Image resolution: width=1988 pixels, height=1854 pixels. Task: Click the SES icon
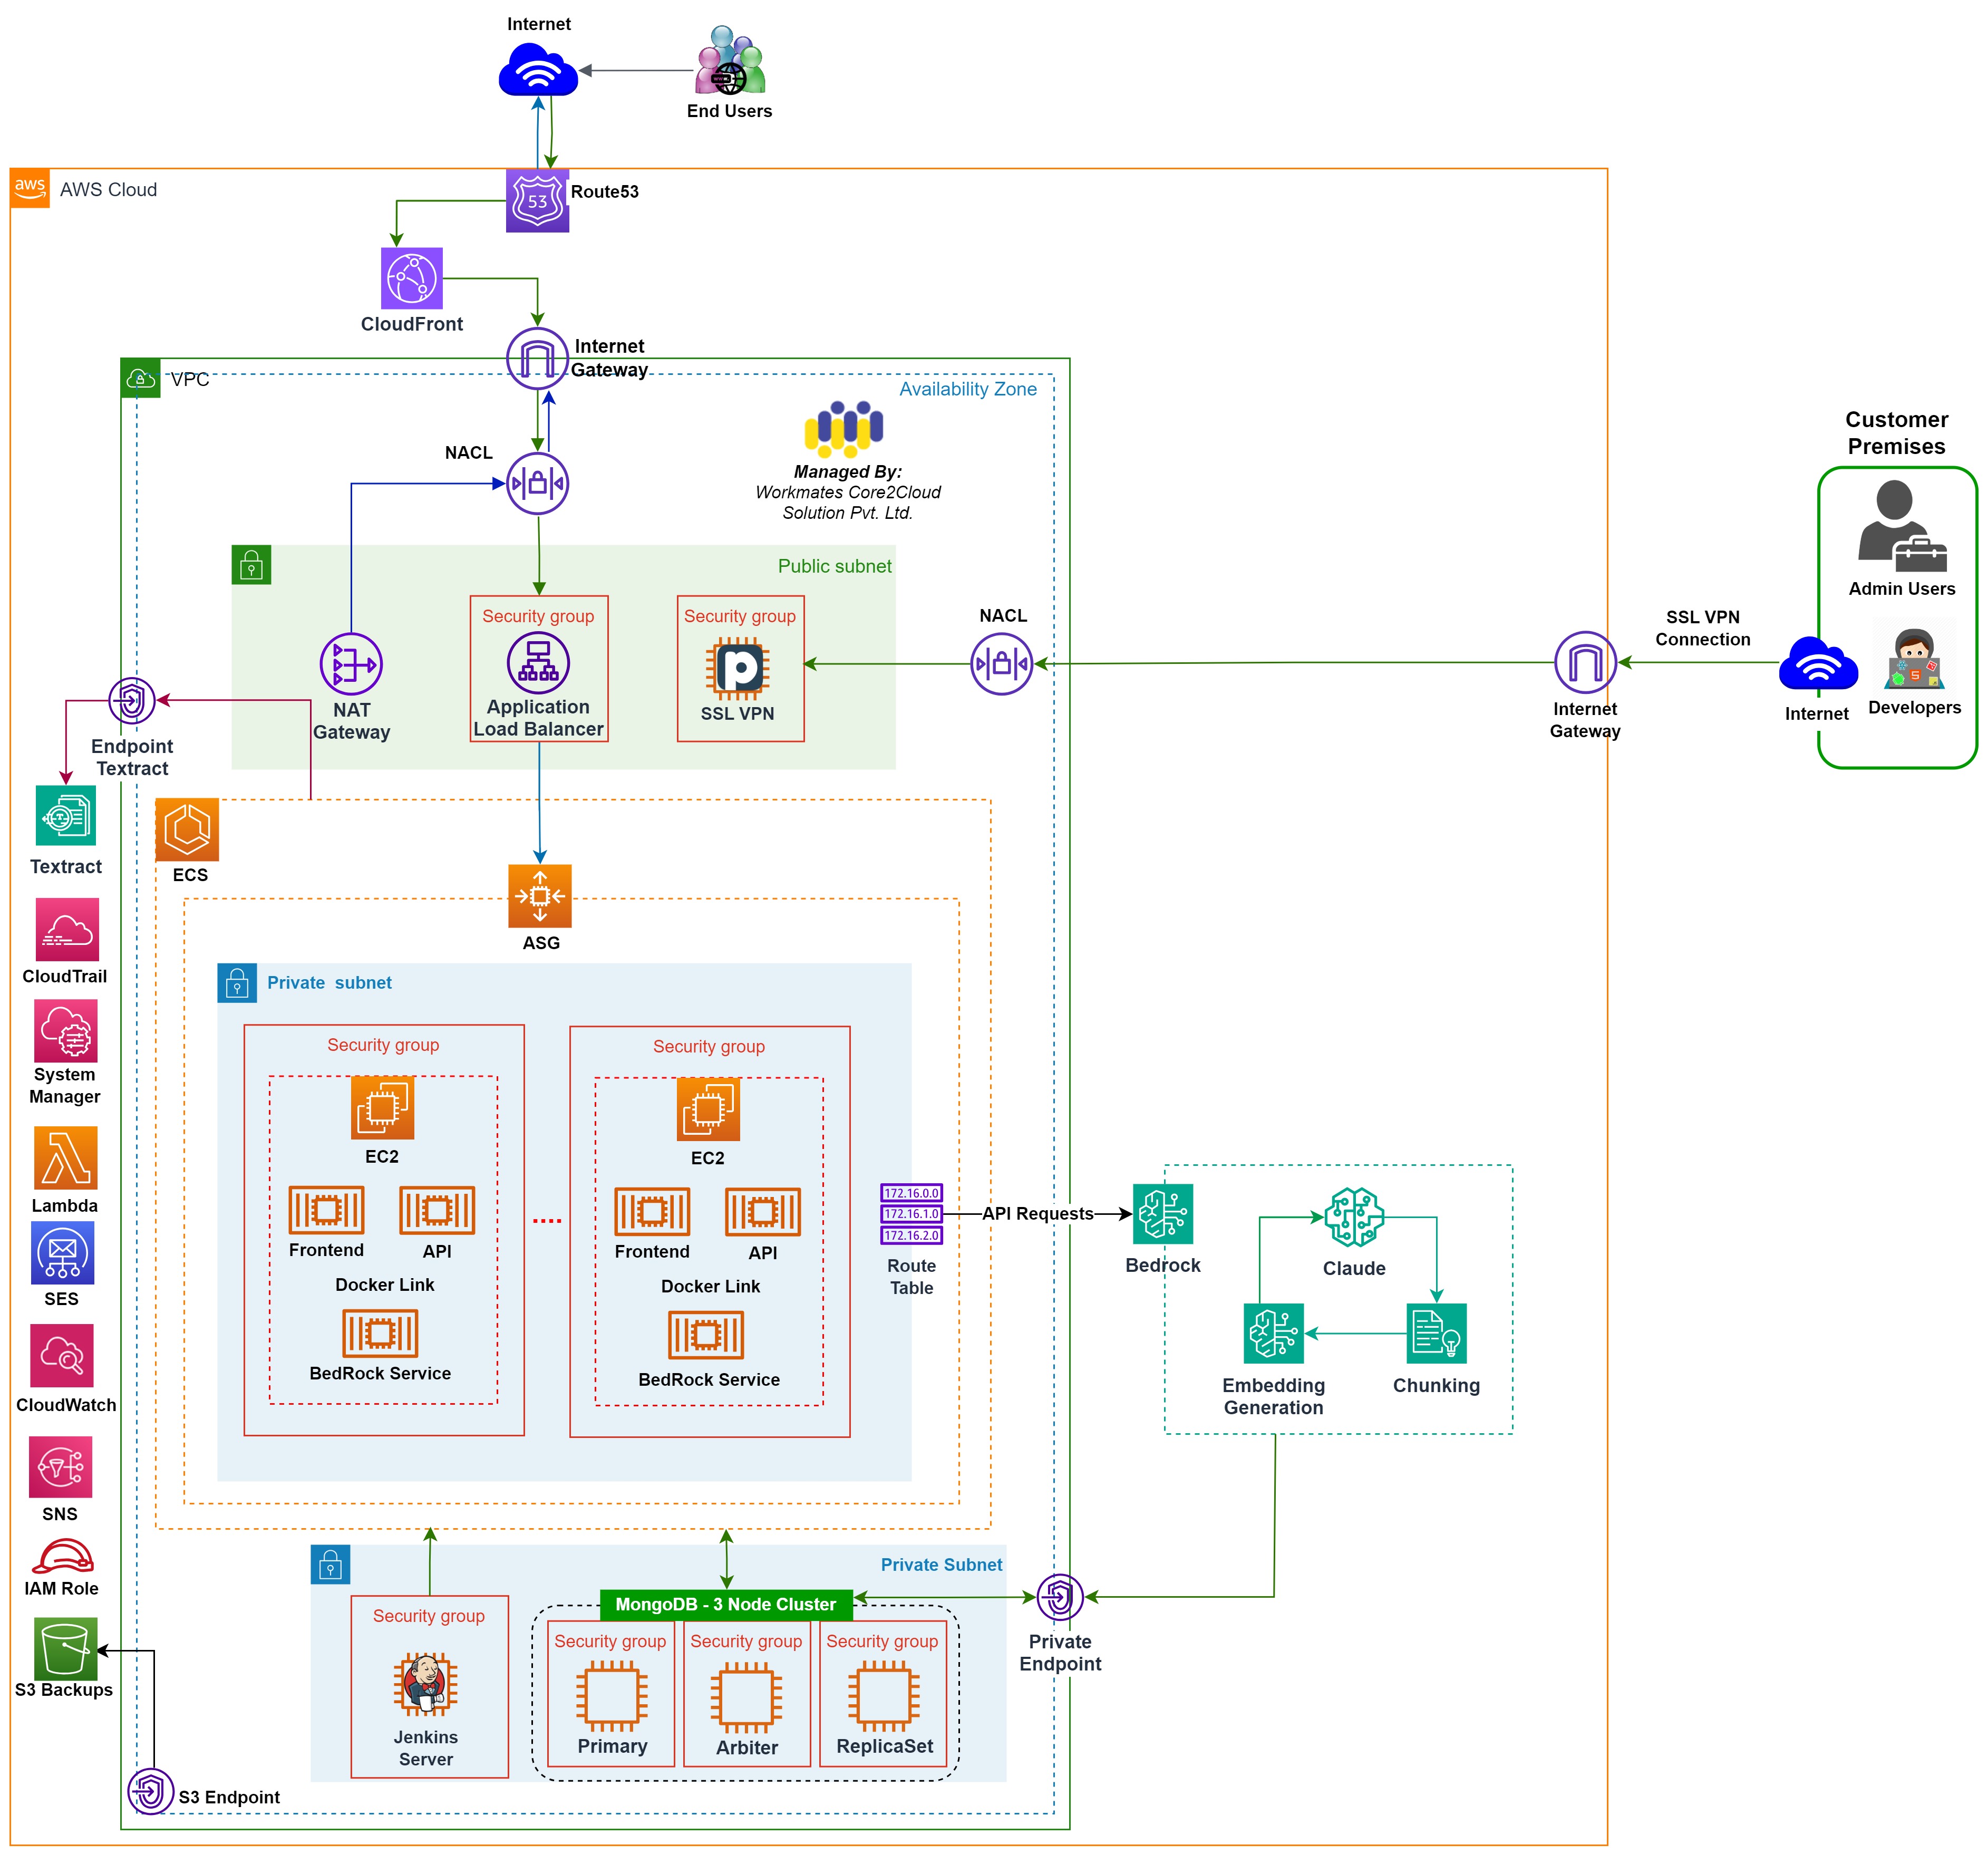[63, 1252]
